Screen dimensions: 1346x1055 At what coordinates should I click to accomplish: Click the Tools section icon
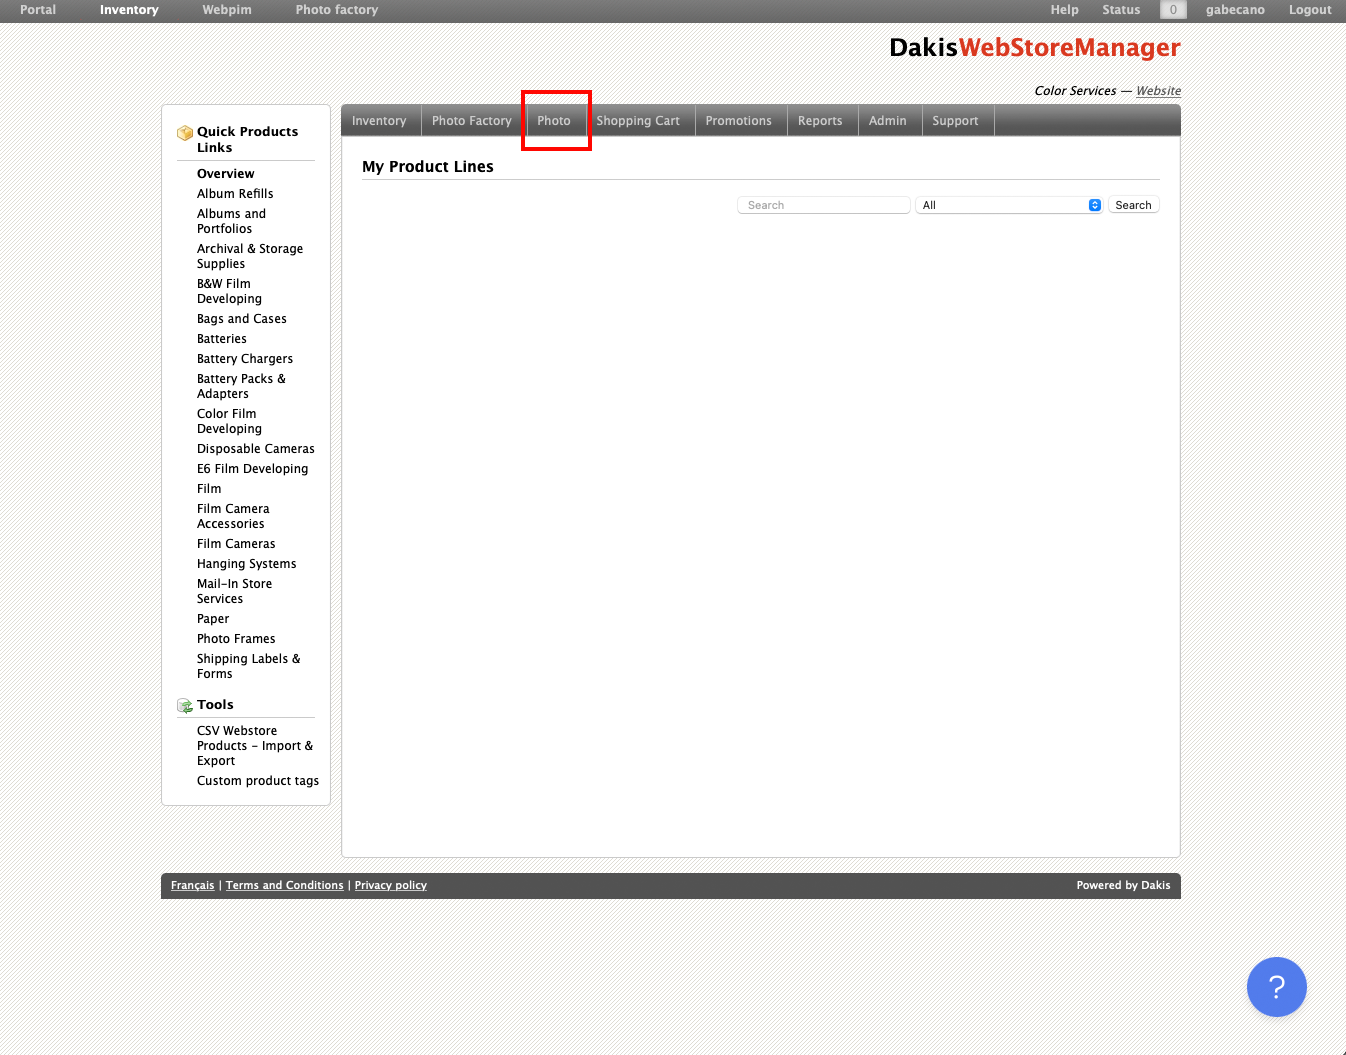(185, 706)
